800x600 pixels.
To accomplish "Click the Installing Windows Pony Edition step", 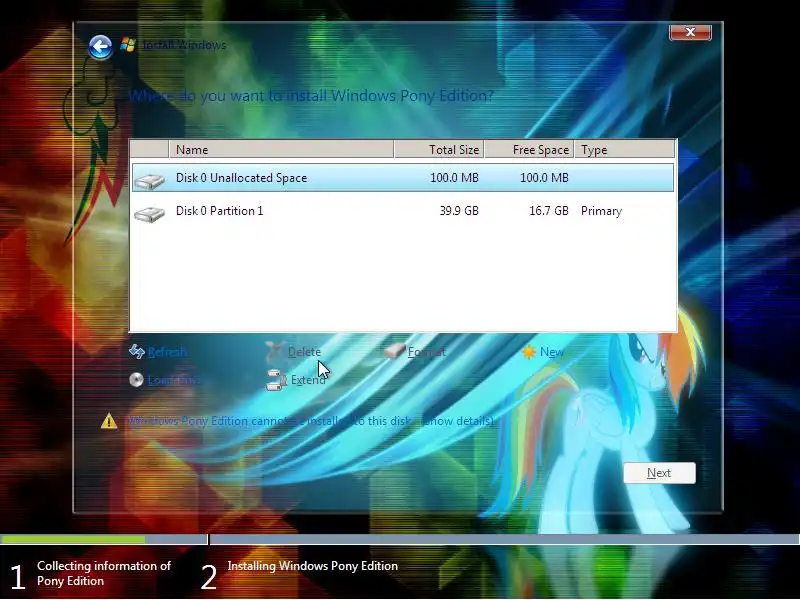I will 312,566.
